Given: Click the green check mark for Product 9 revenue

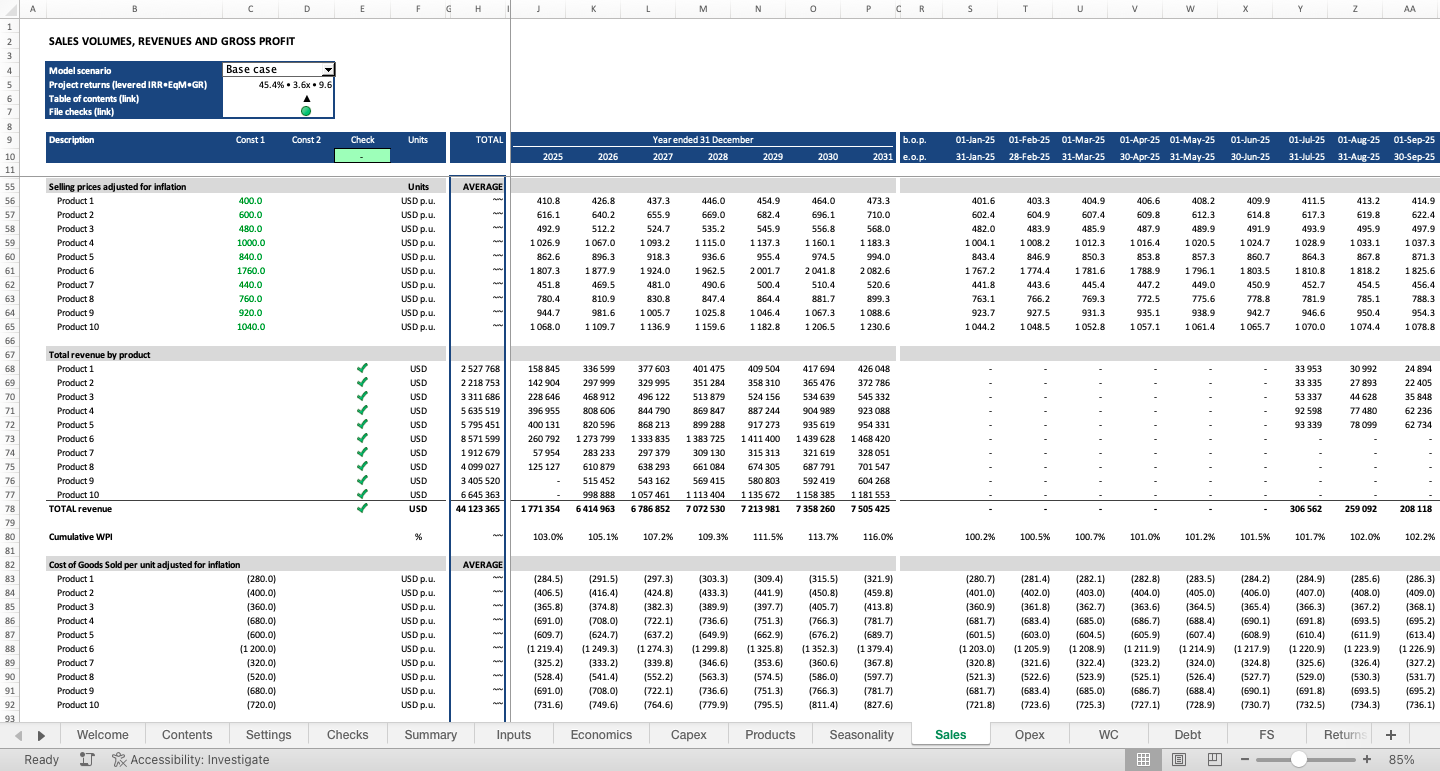Looking at the screenshot, I should (362, 481).
